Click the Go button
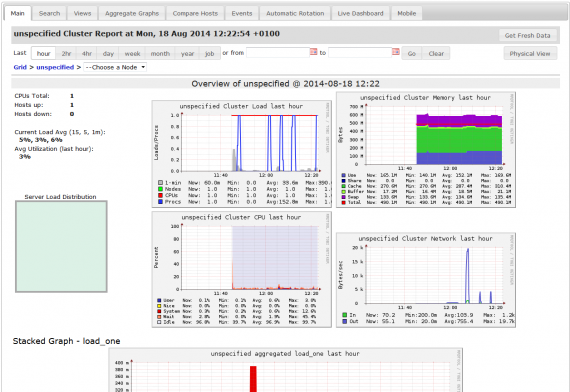Viewport: 570px width, 392px height. (x=412, y=53)
